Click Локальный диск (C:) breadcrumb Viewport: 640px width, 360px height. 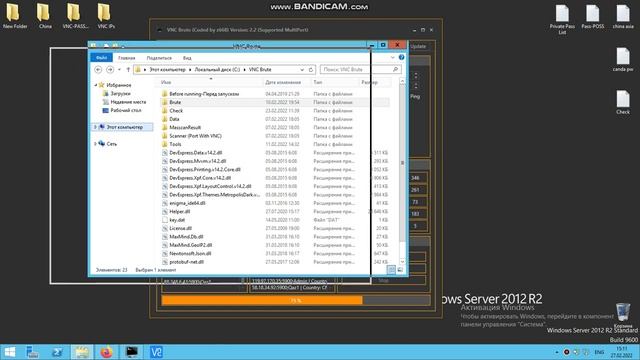pyautogui.click(x=217, y=70)
